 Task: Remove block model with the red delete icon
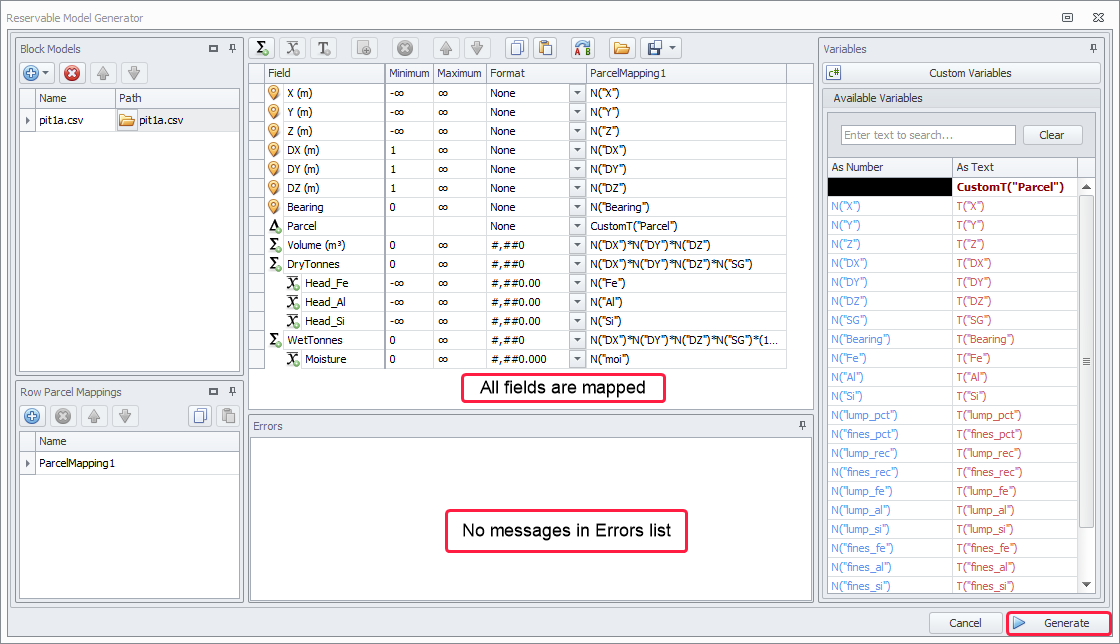72,73
